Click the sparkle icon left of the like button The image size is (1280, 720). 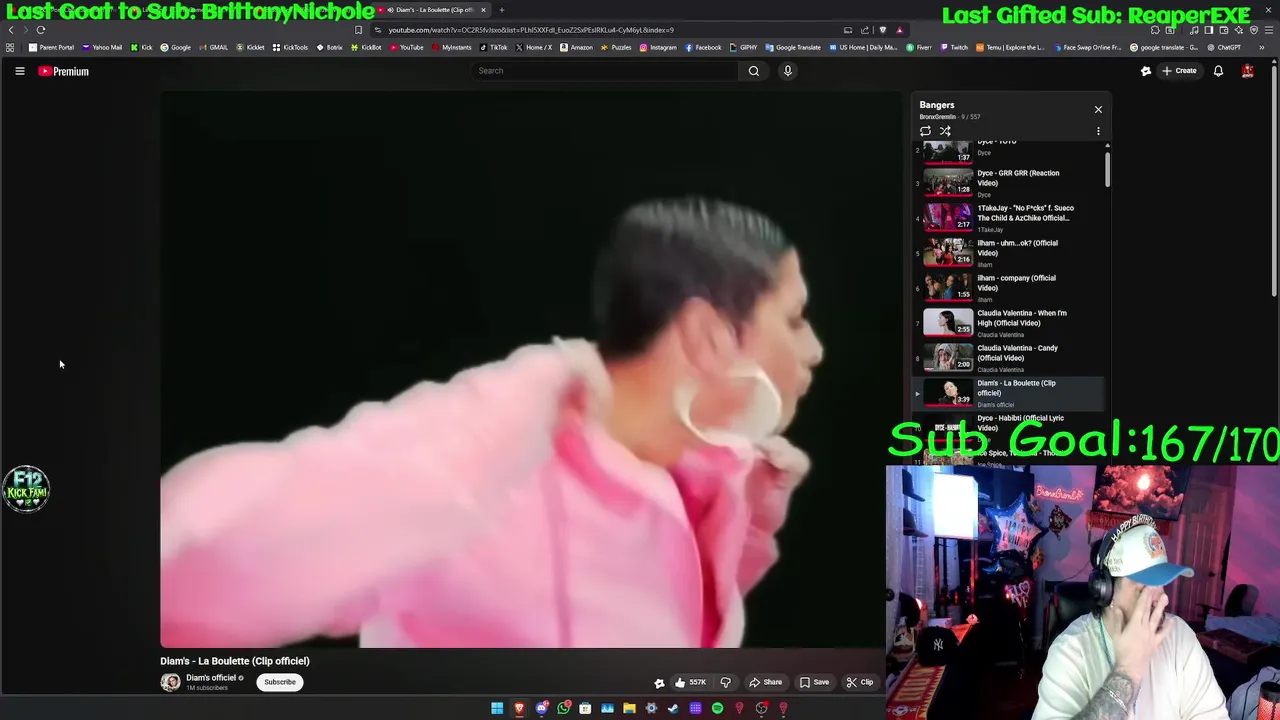(659, 683)
